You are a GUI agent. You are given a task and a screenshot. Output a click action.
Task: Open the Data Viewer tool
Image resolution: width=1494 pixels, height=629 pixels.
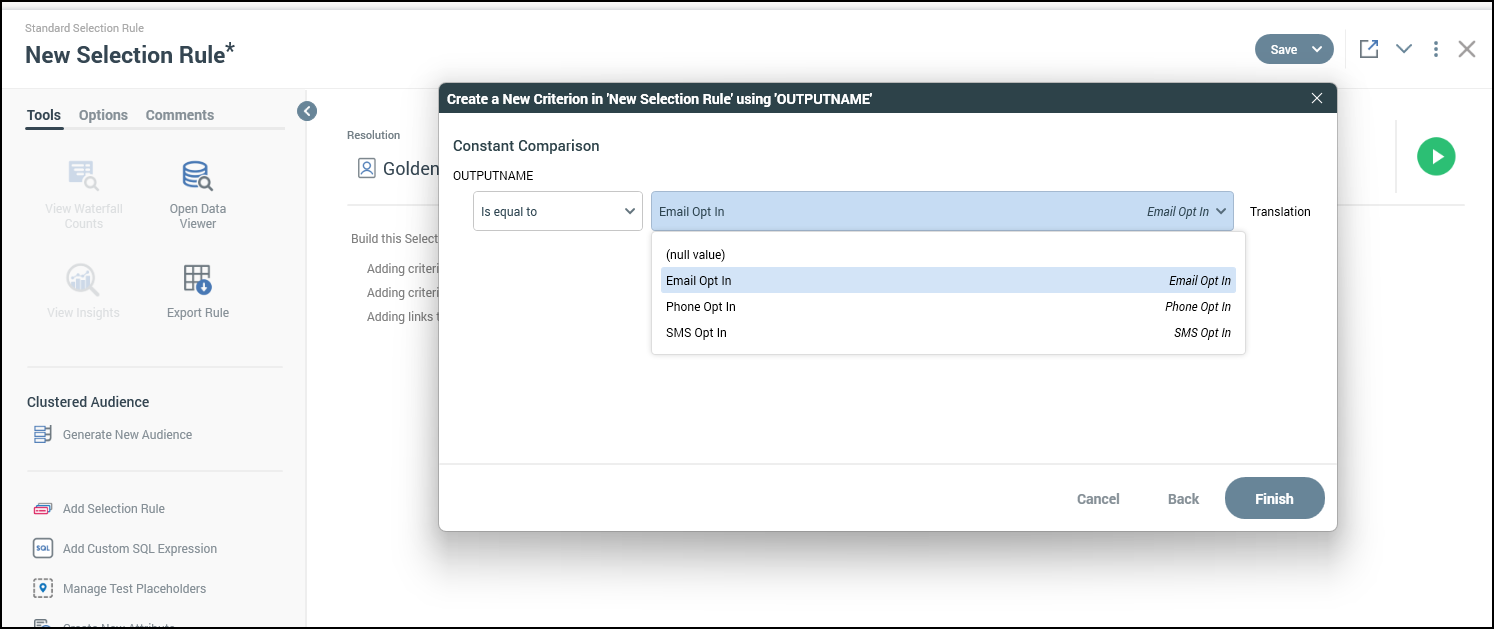(197, 177)
